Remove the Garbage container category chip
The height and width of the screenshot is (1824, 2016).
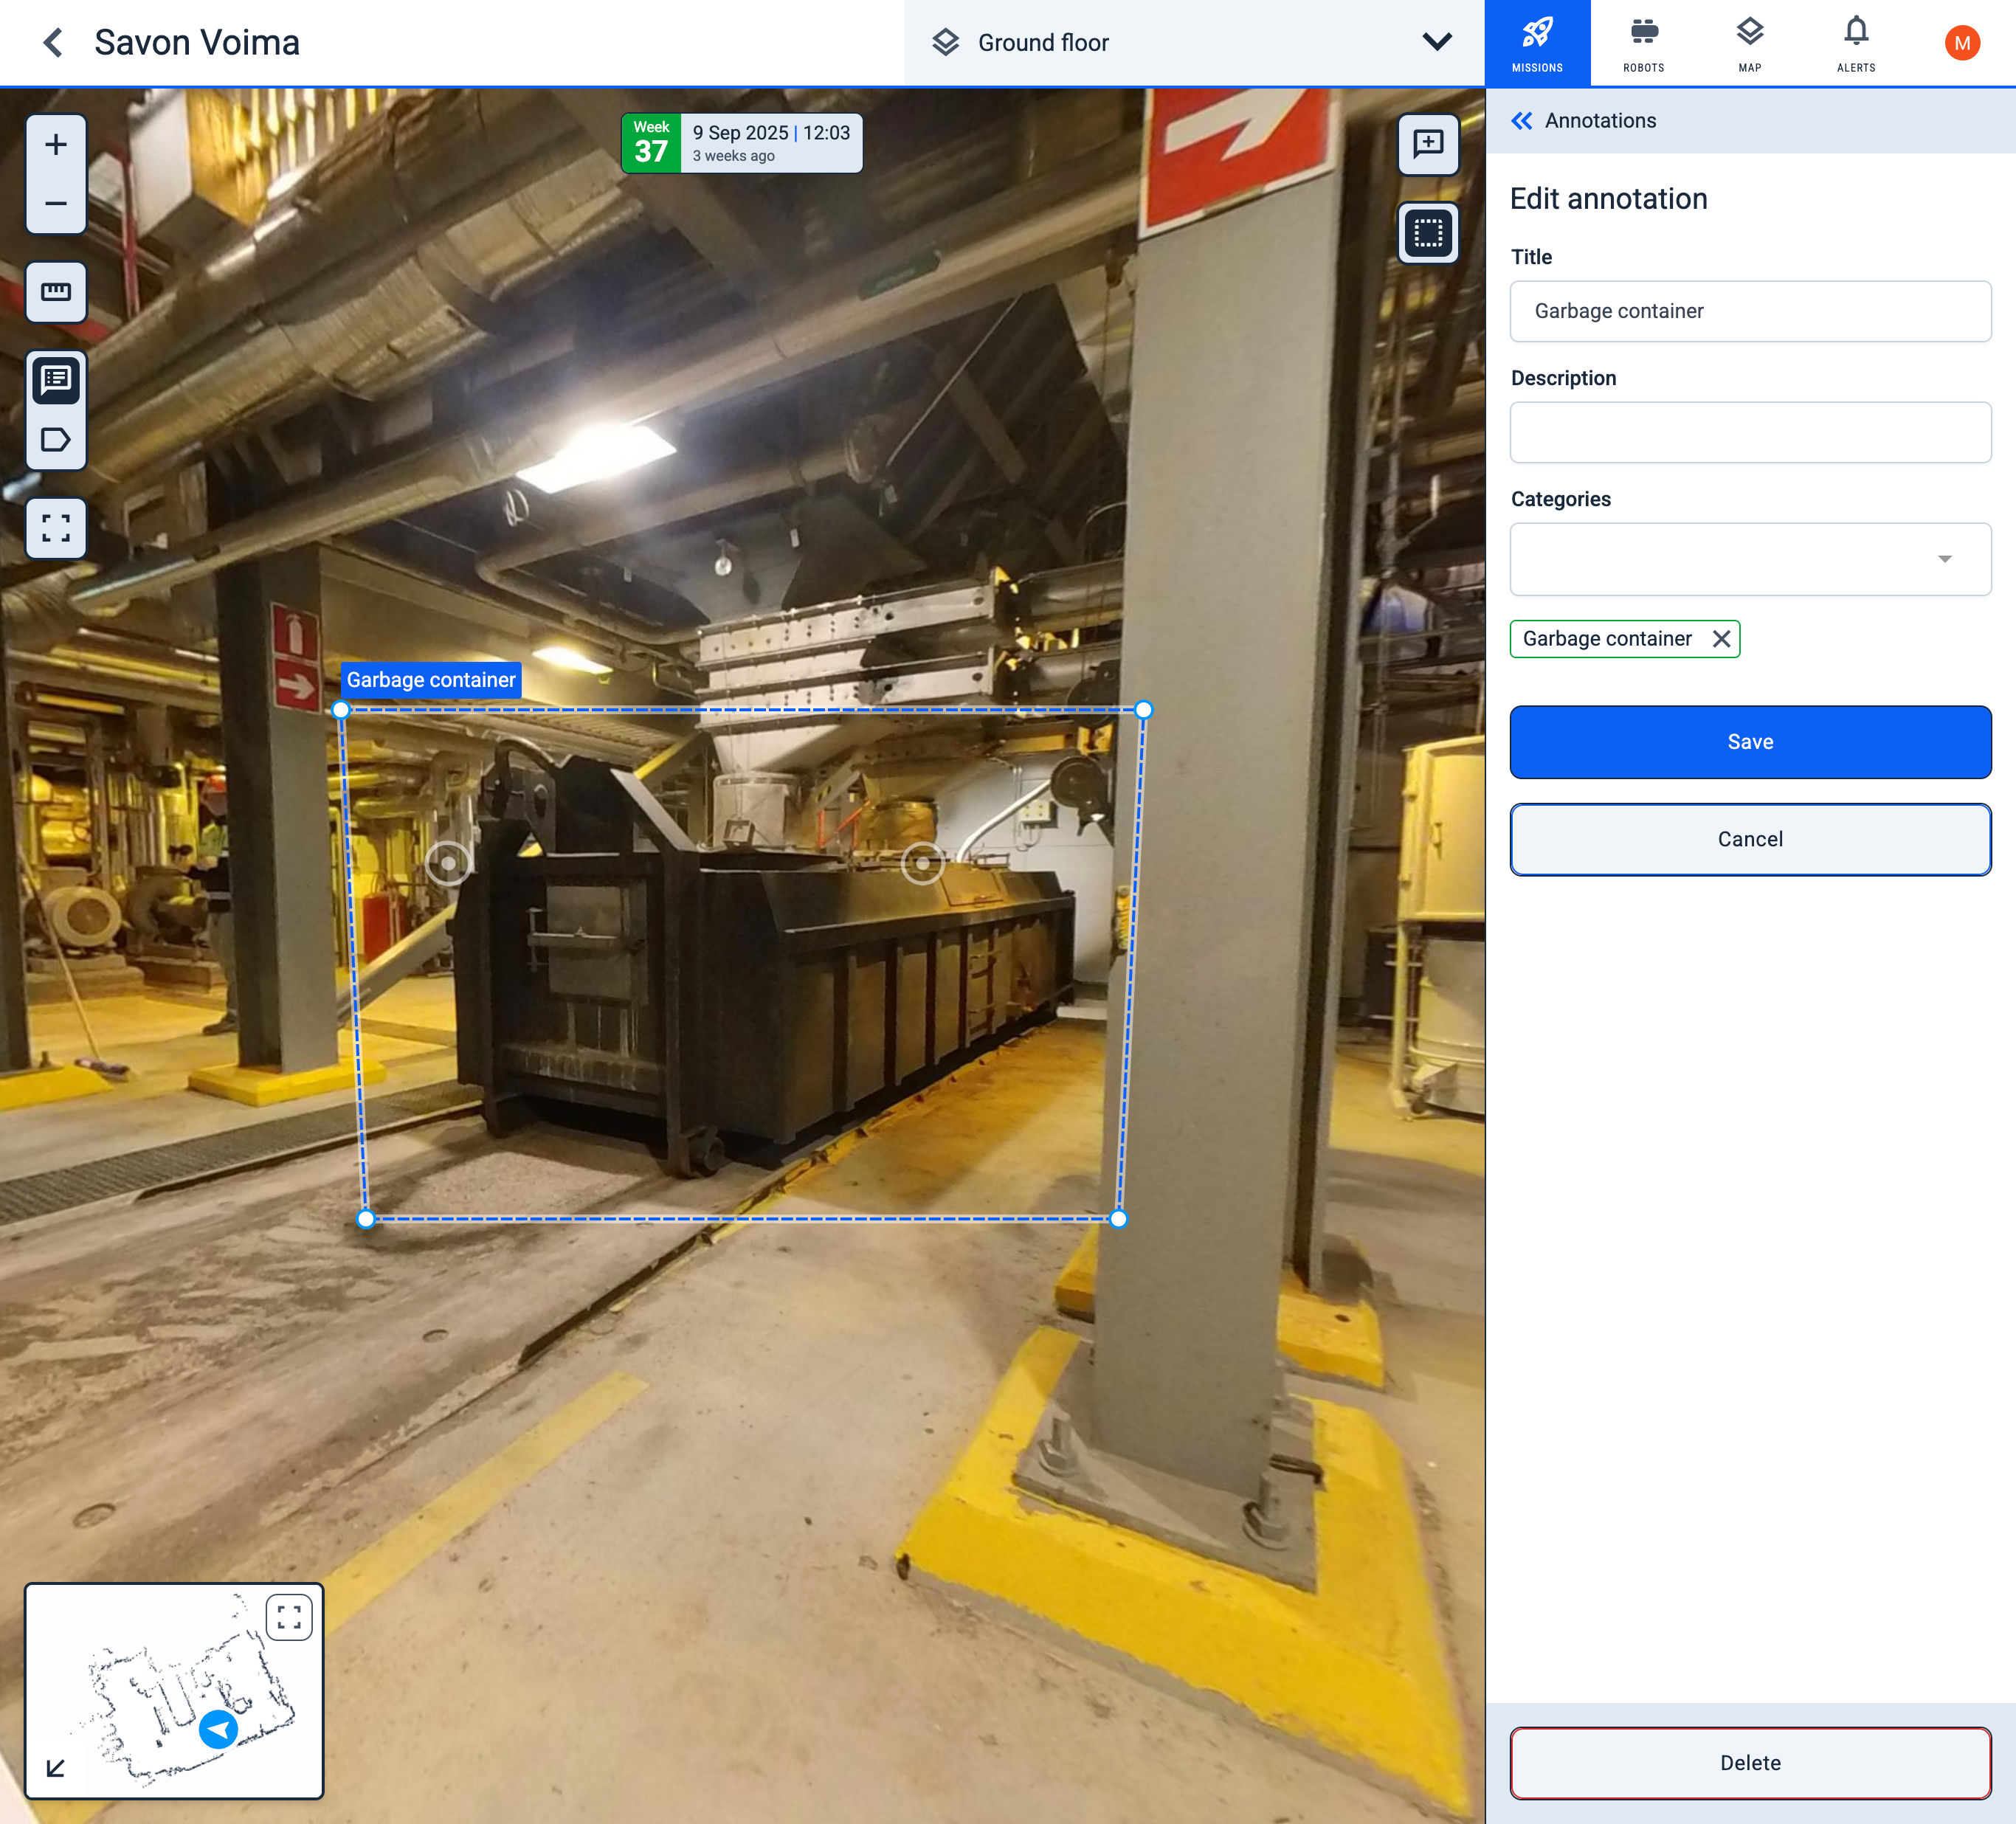pos(1720,639)
